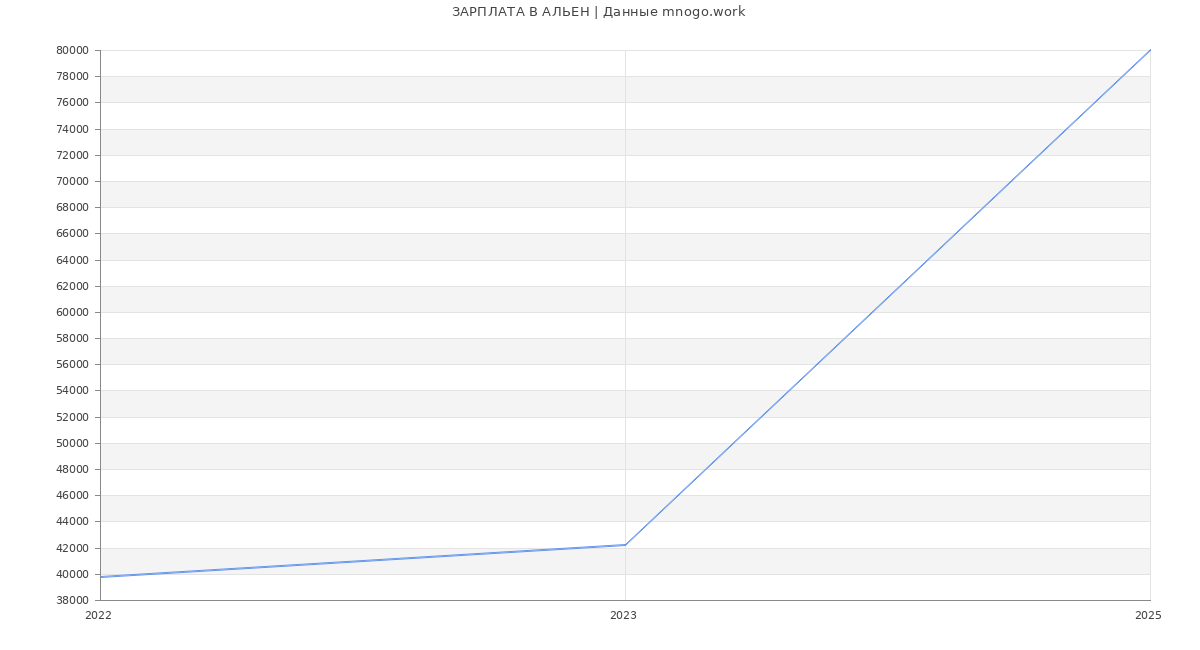Click the 2022 x-axis label

[98, 615]
